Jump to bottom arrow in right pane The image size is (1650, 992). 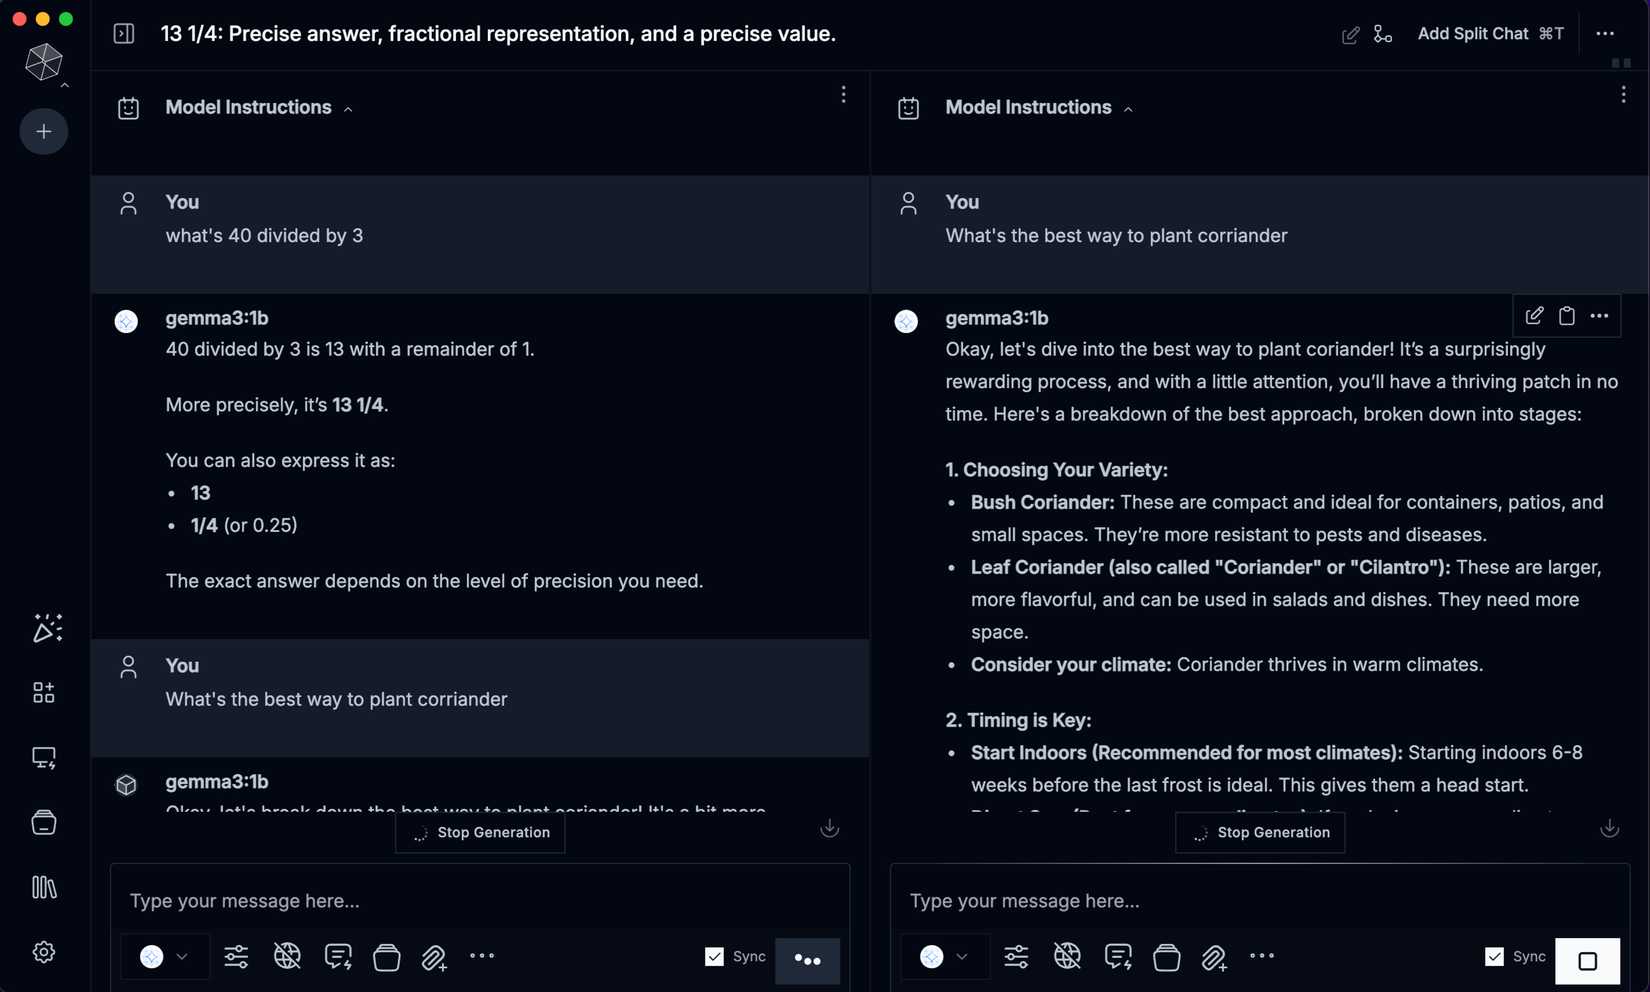point(1609,828)
